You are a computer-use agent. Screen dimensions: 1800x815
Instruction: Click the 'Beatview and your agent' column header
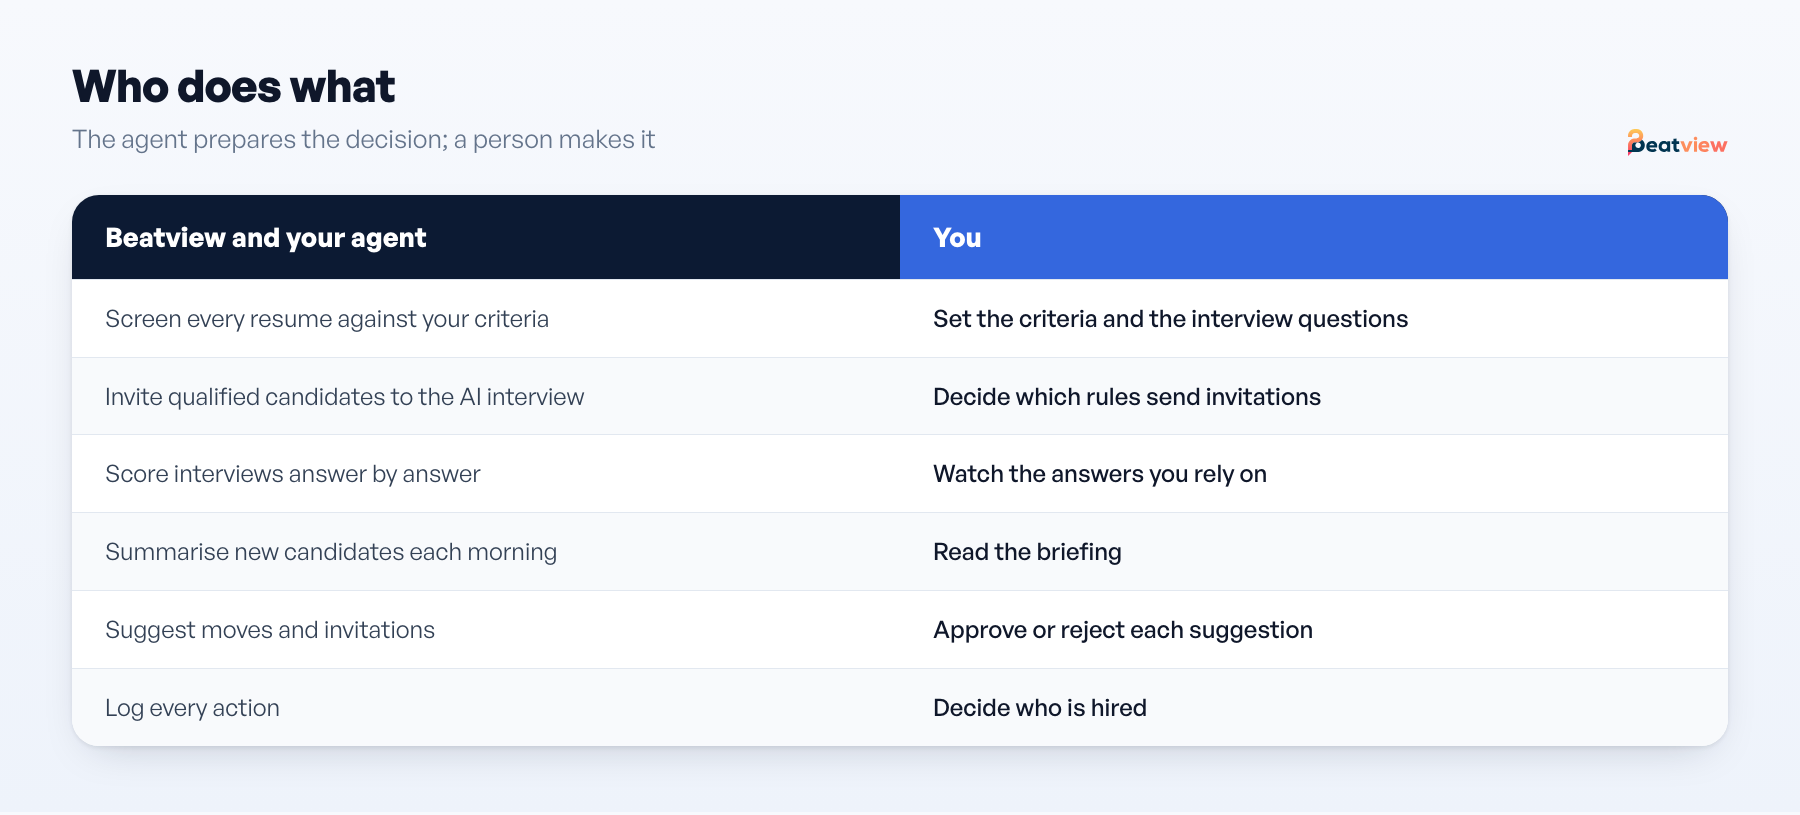486,237
